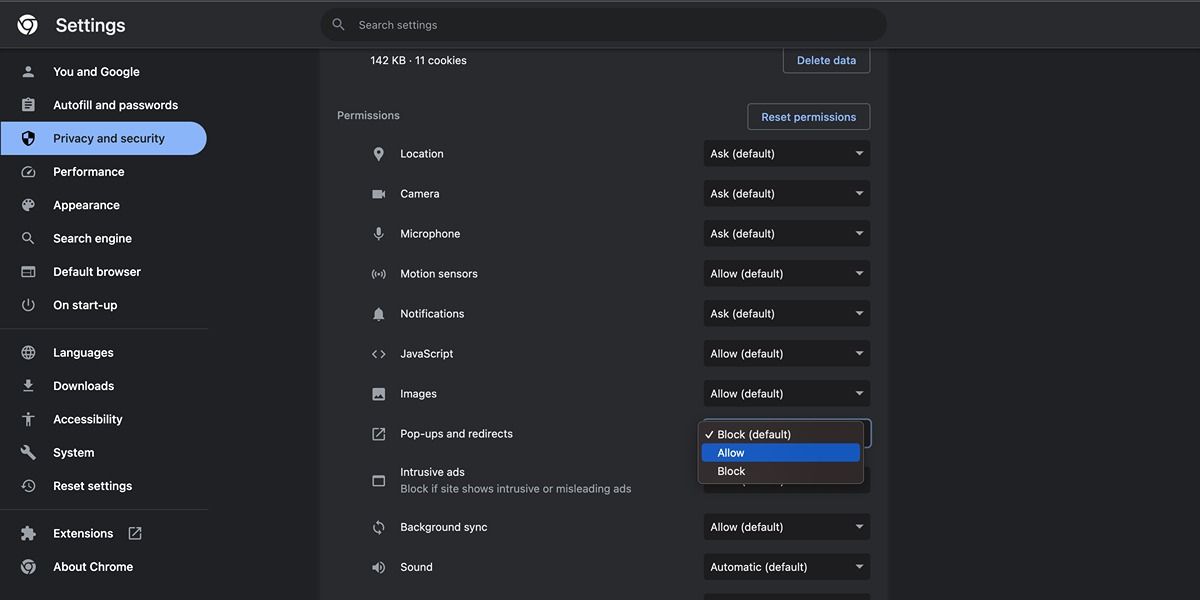The image size is (1200, 600).
Task: Select Allow in the open pop-ups dropdown
Action: 780,452
